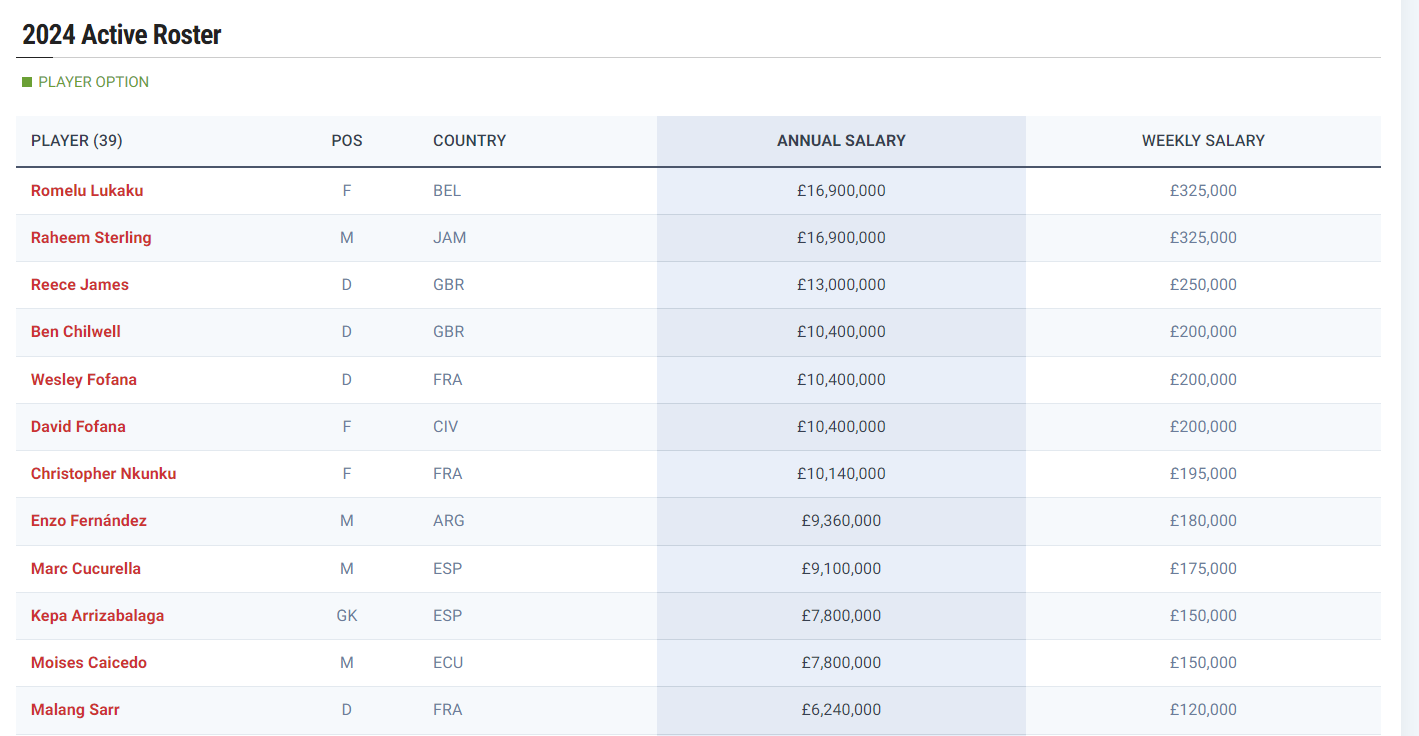Open Marc Cucurella's player page
This screenshot has width=1419, height=736.
pos(86,569)
